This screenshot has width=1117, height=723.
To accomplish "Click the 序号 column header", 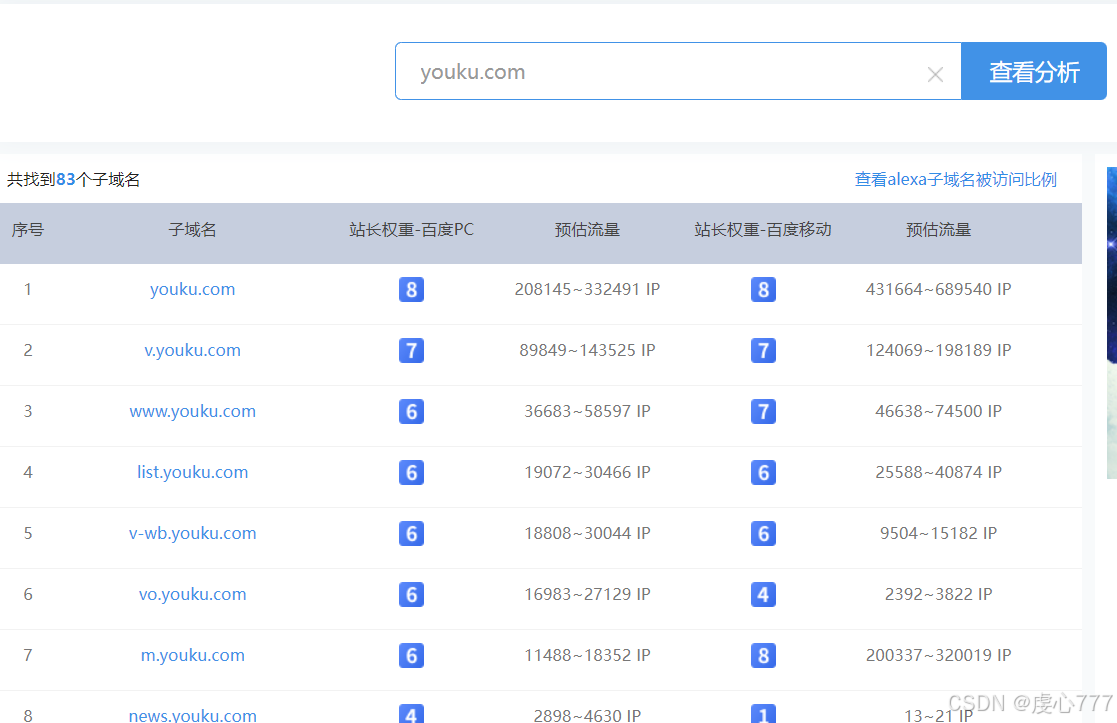I will [28, 229].
